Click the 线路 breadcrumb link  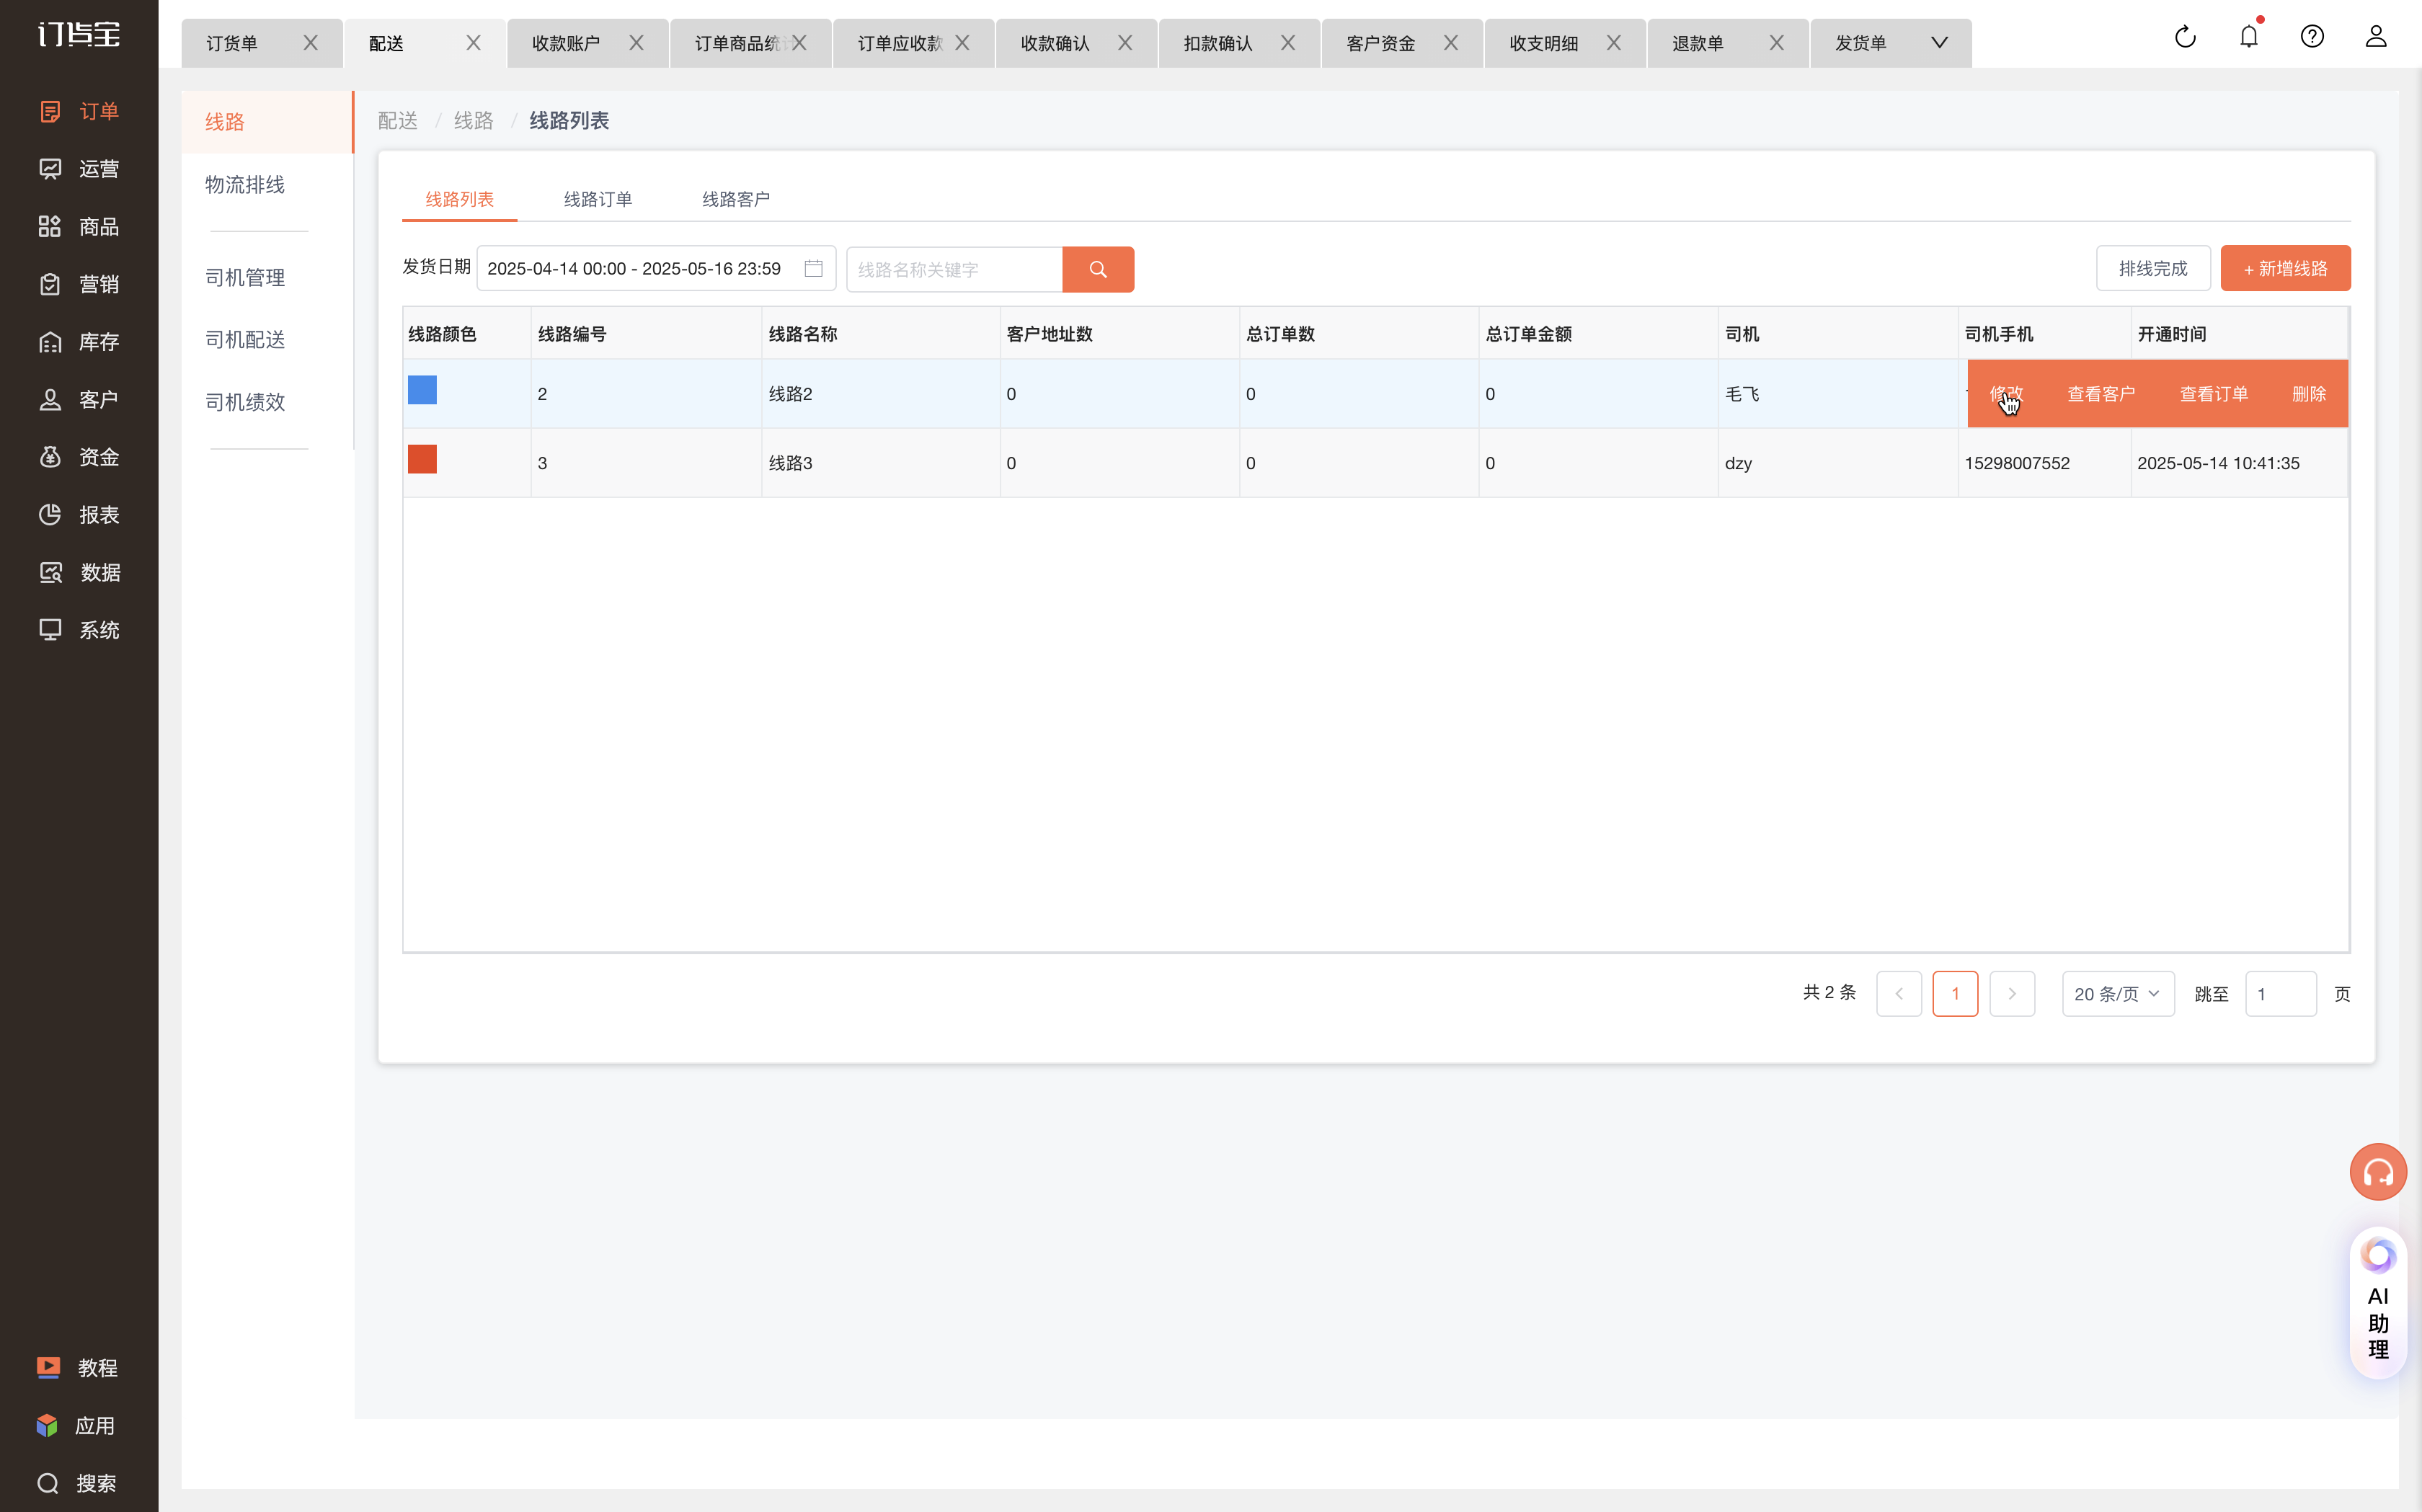click(474, 121)
